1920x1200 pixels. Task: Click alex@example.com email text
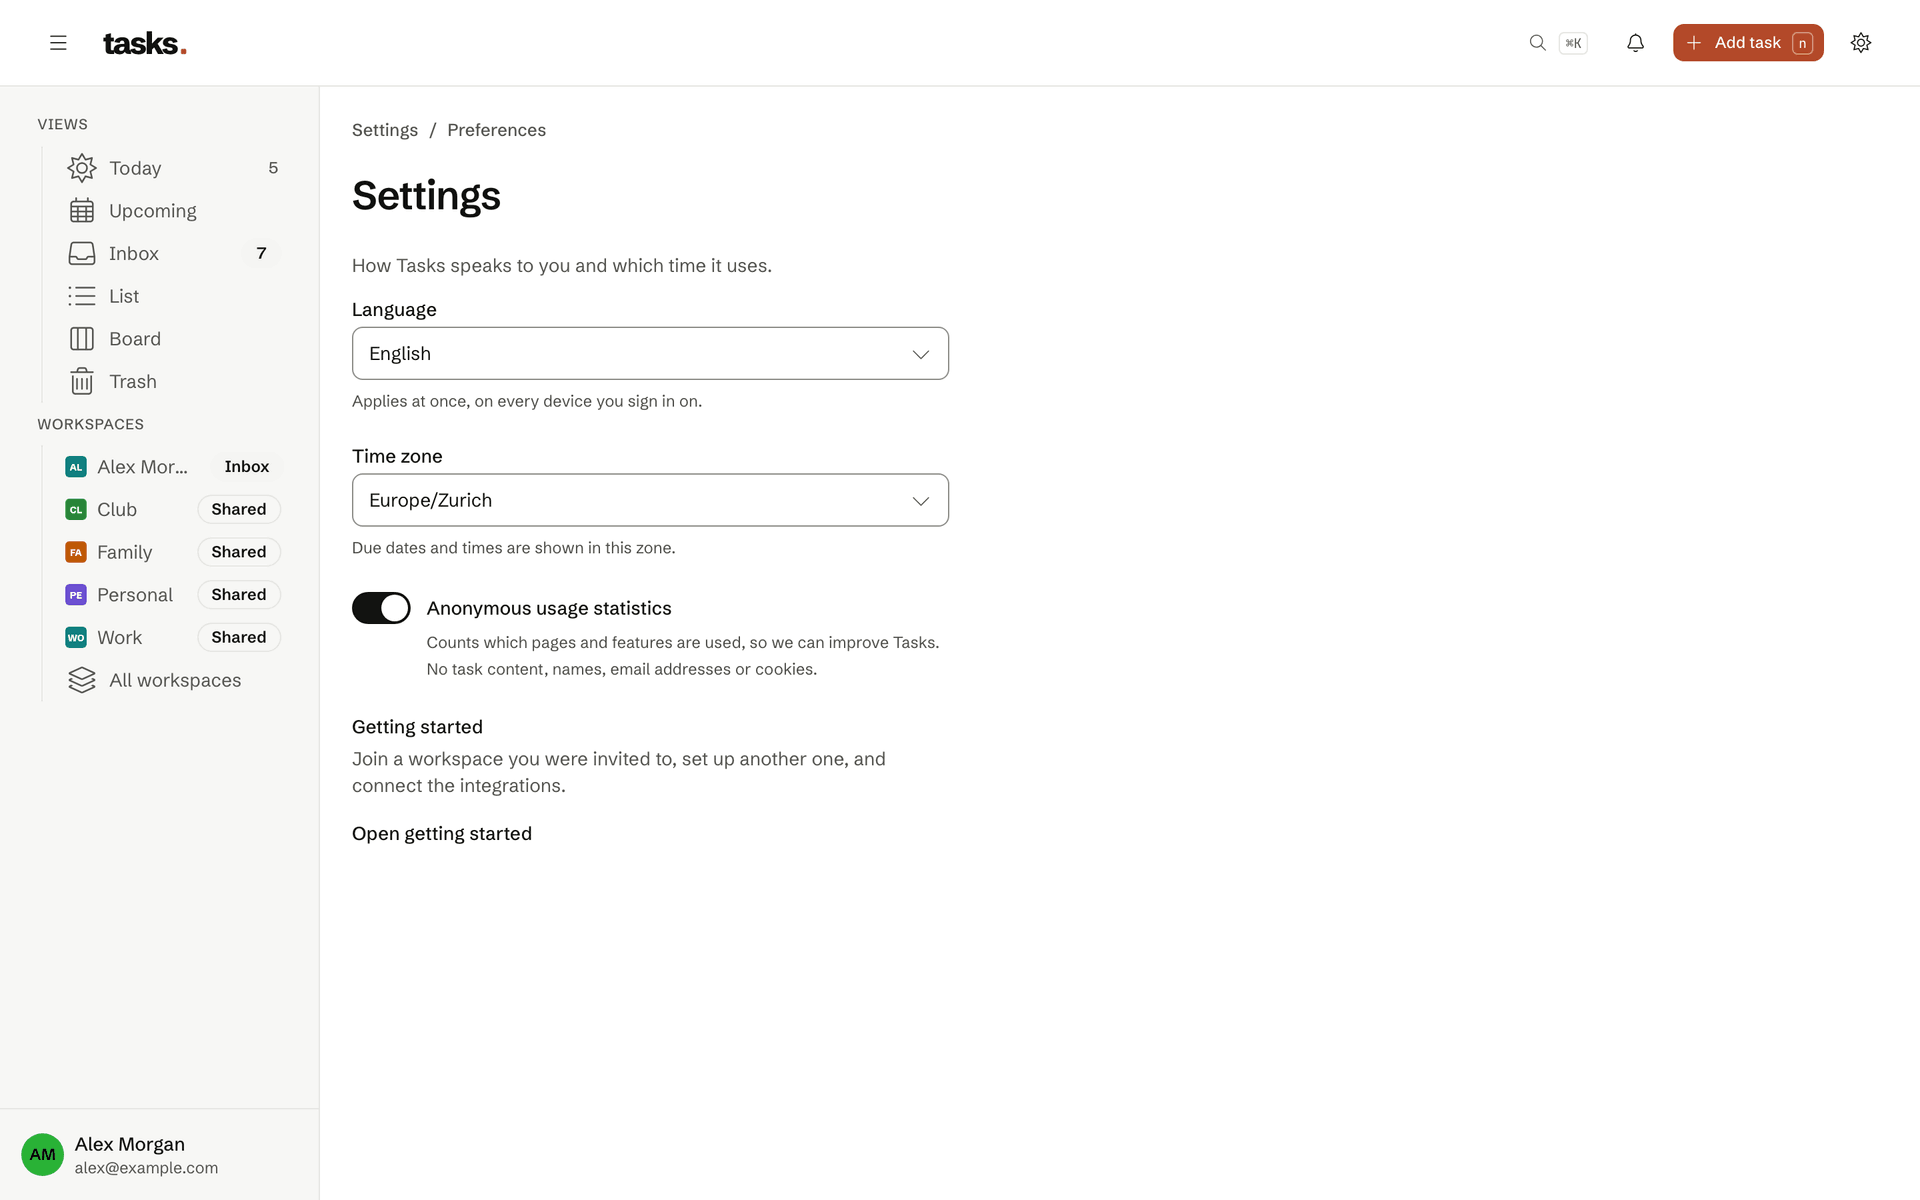(146, 1168)
